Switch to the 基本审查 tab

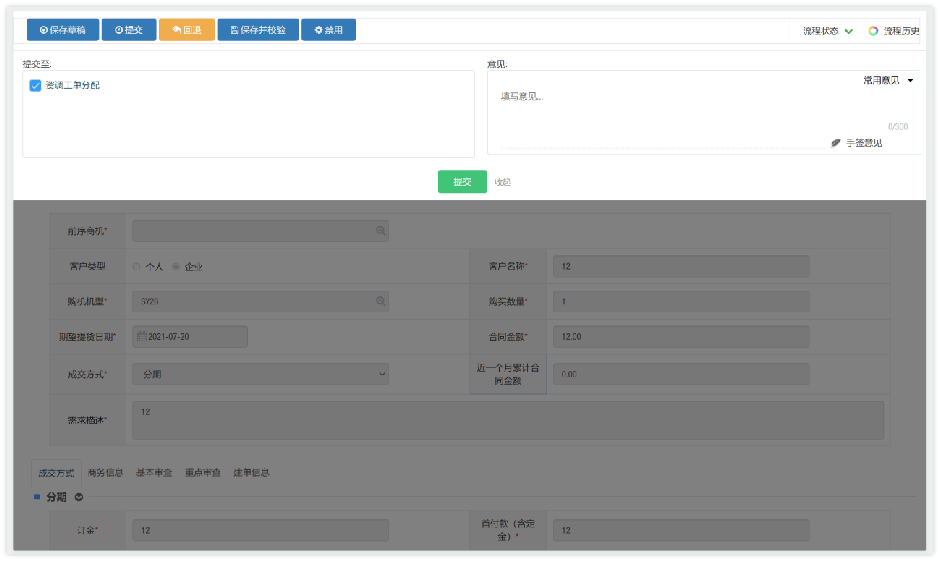click(154, 472)
